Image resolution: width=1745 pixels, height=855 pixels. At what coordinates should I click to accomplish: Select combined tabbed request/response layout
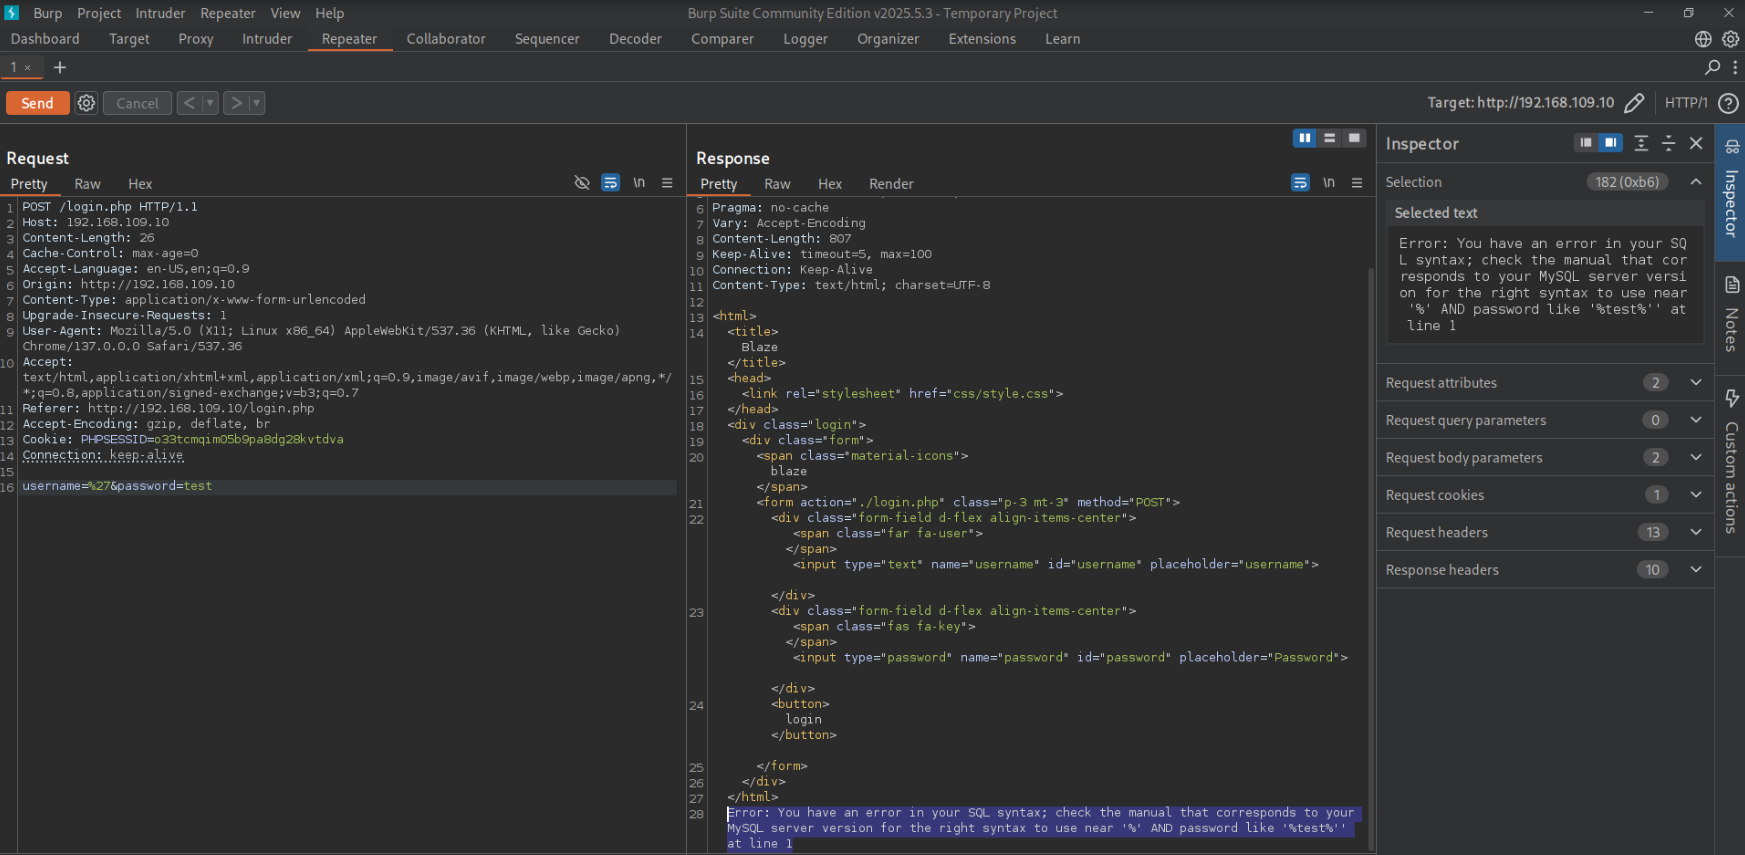pos(1354,138)
